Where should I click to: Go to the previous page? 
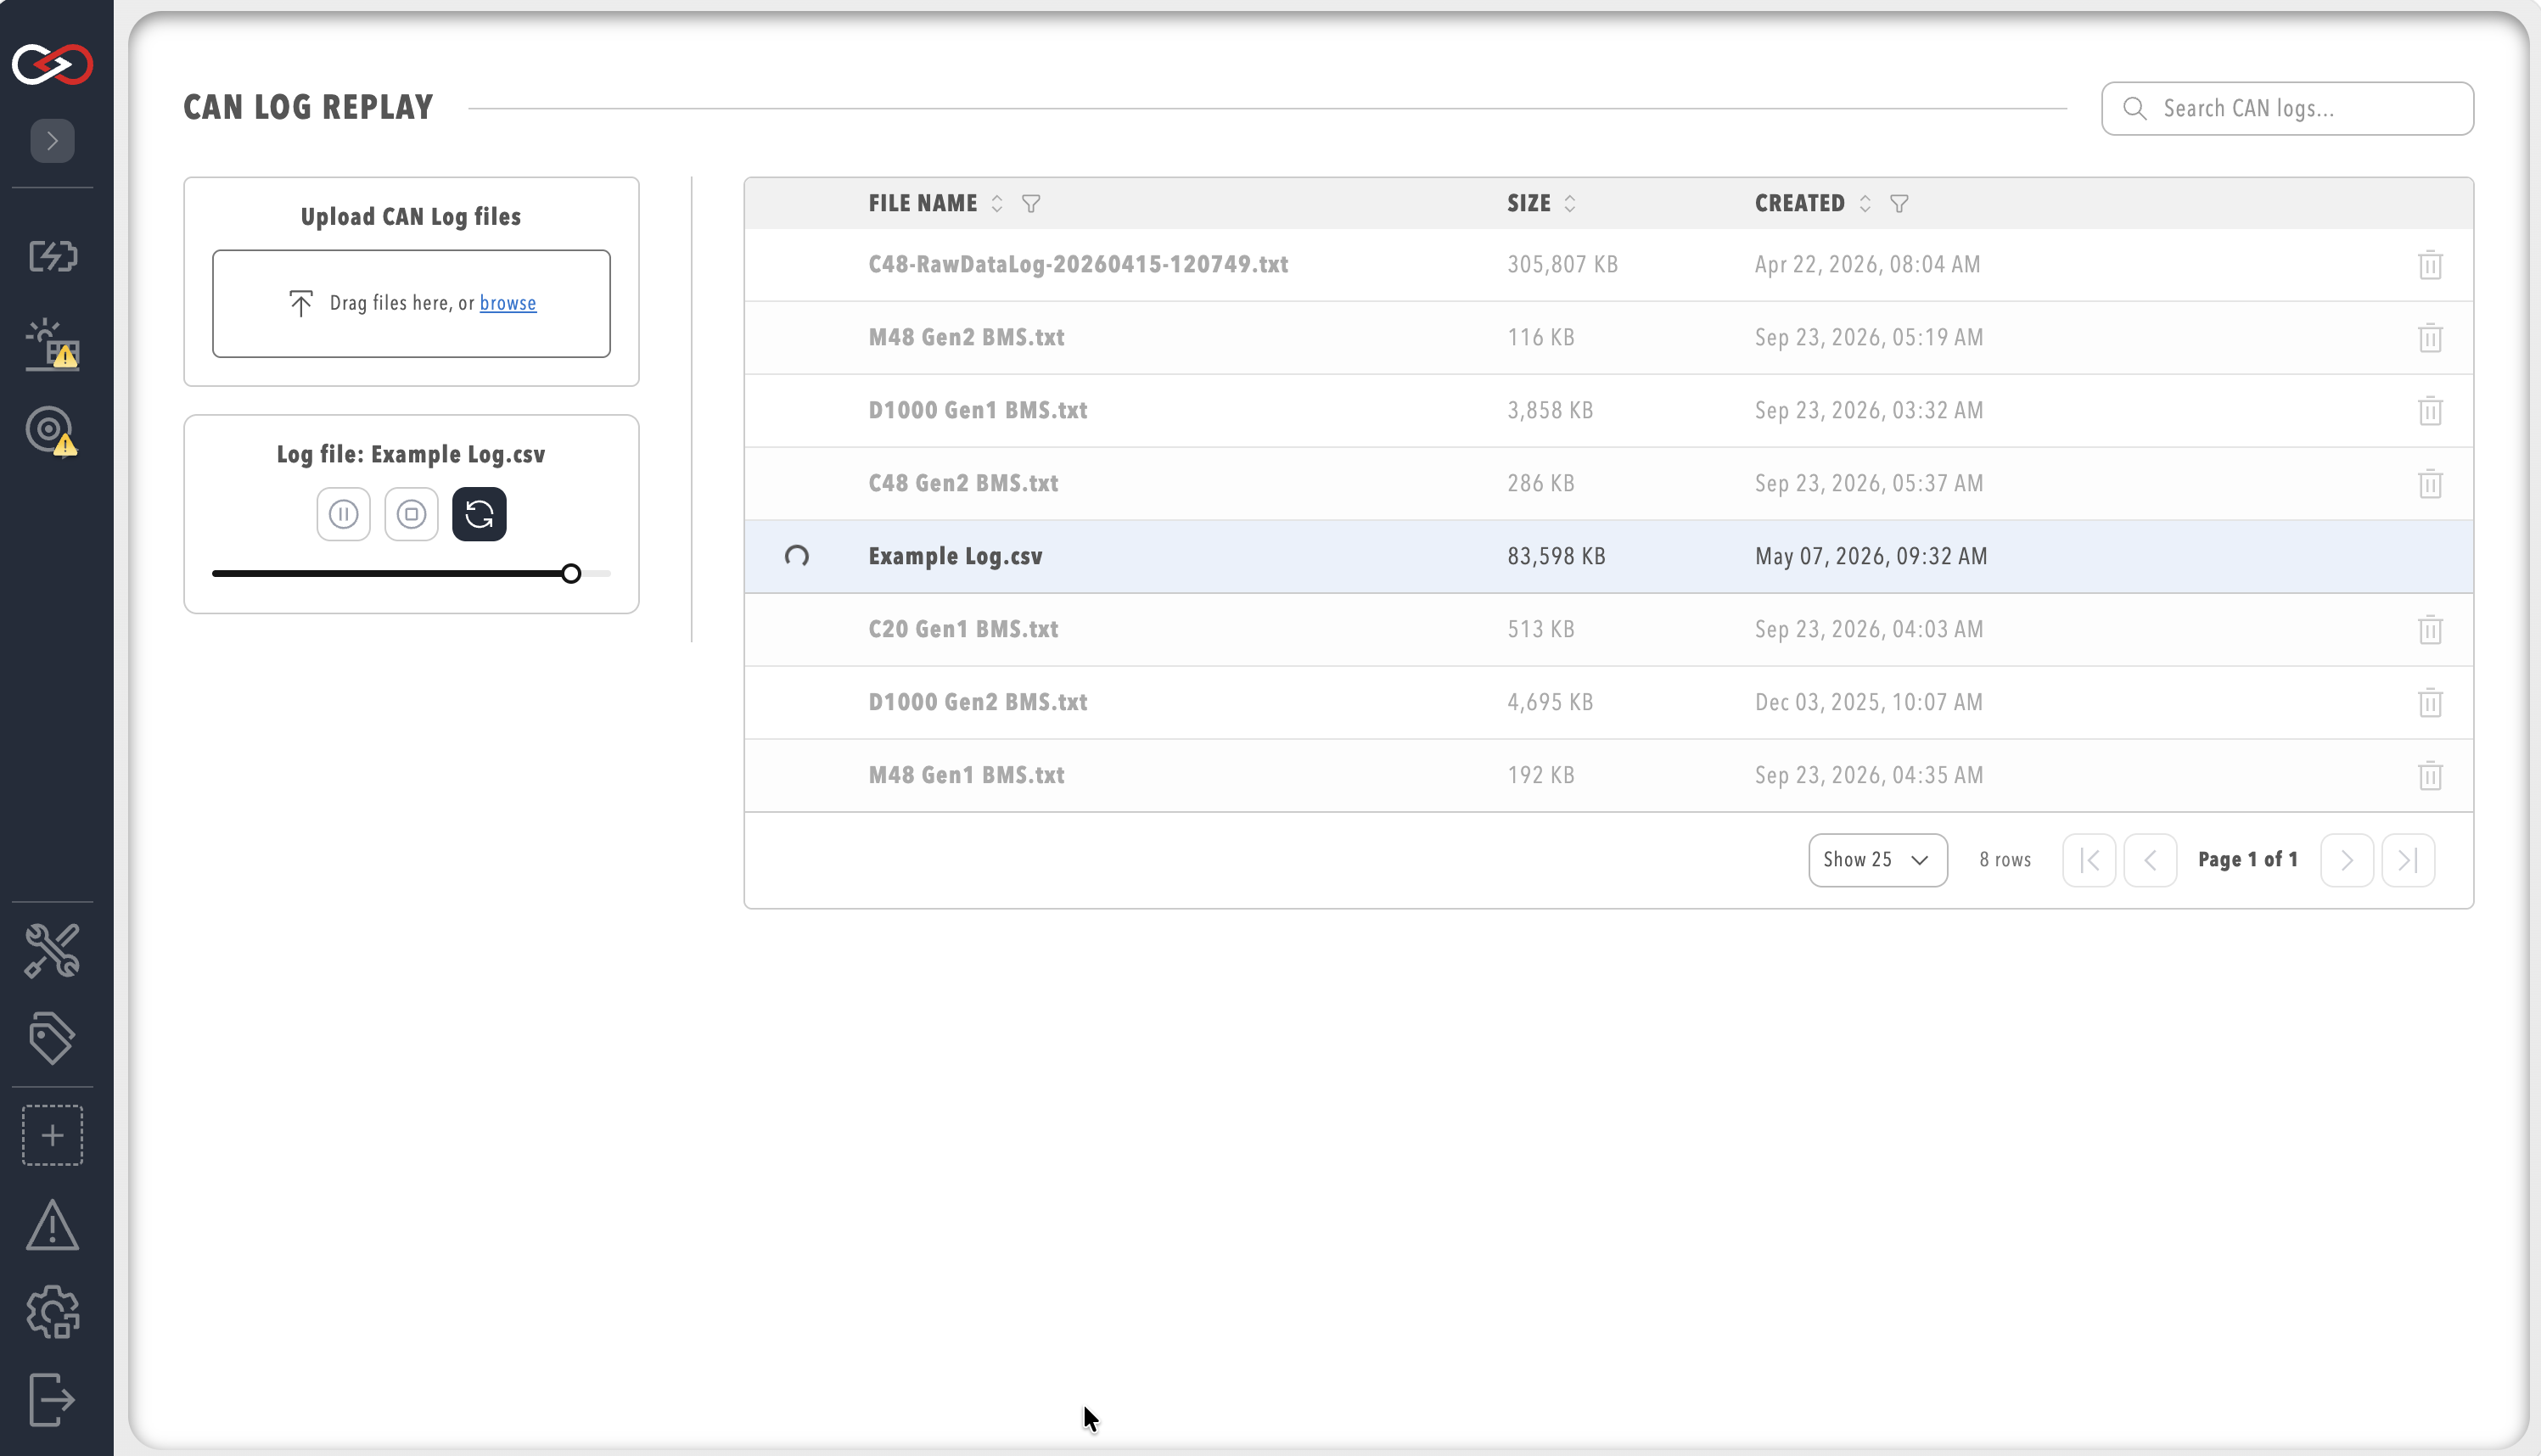tap(2150, 860)
